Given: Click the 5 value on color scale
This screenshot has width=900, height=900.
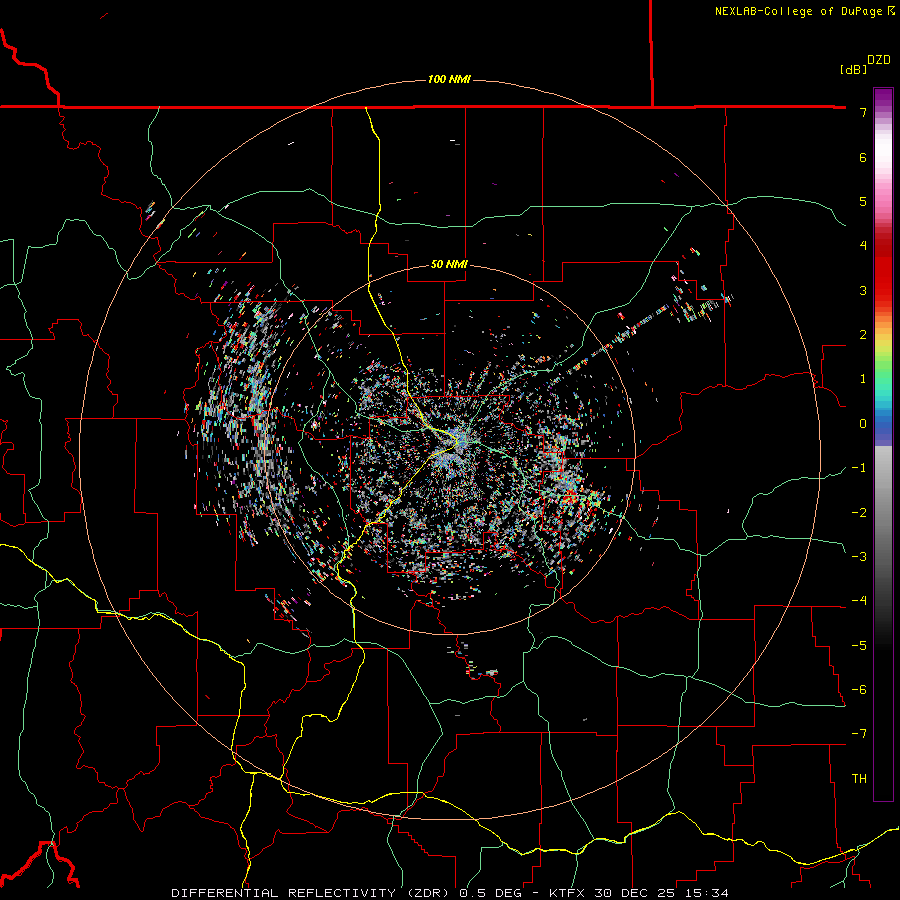Looking at the screenshot, I should [x=863, y=201].
